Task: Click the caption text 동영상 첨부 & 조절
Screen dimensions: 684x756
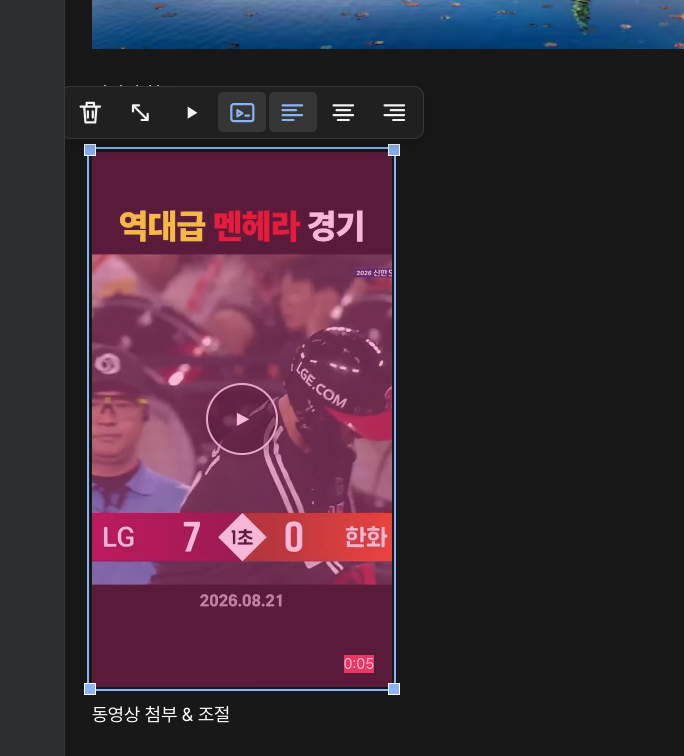Action: [x=161, y=714]
